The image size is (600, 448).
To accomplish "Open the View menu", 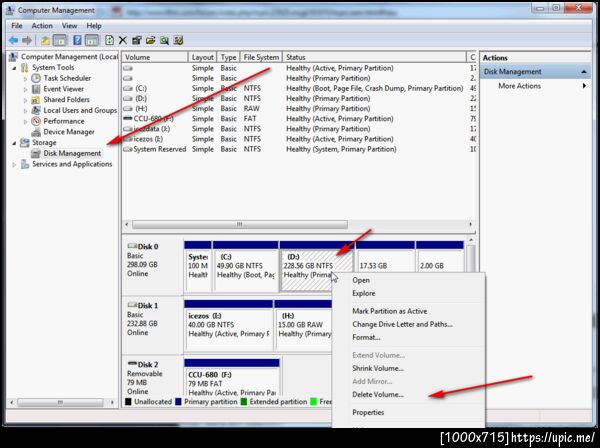I will pos(69,26).
